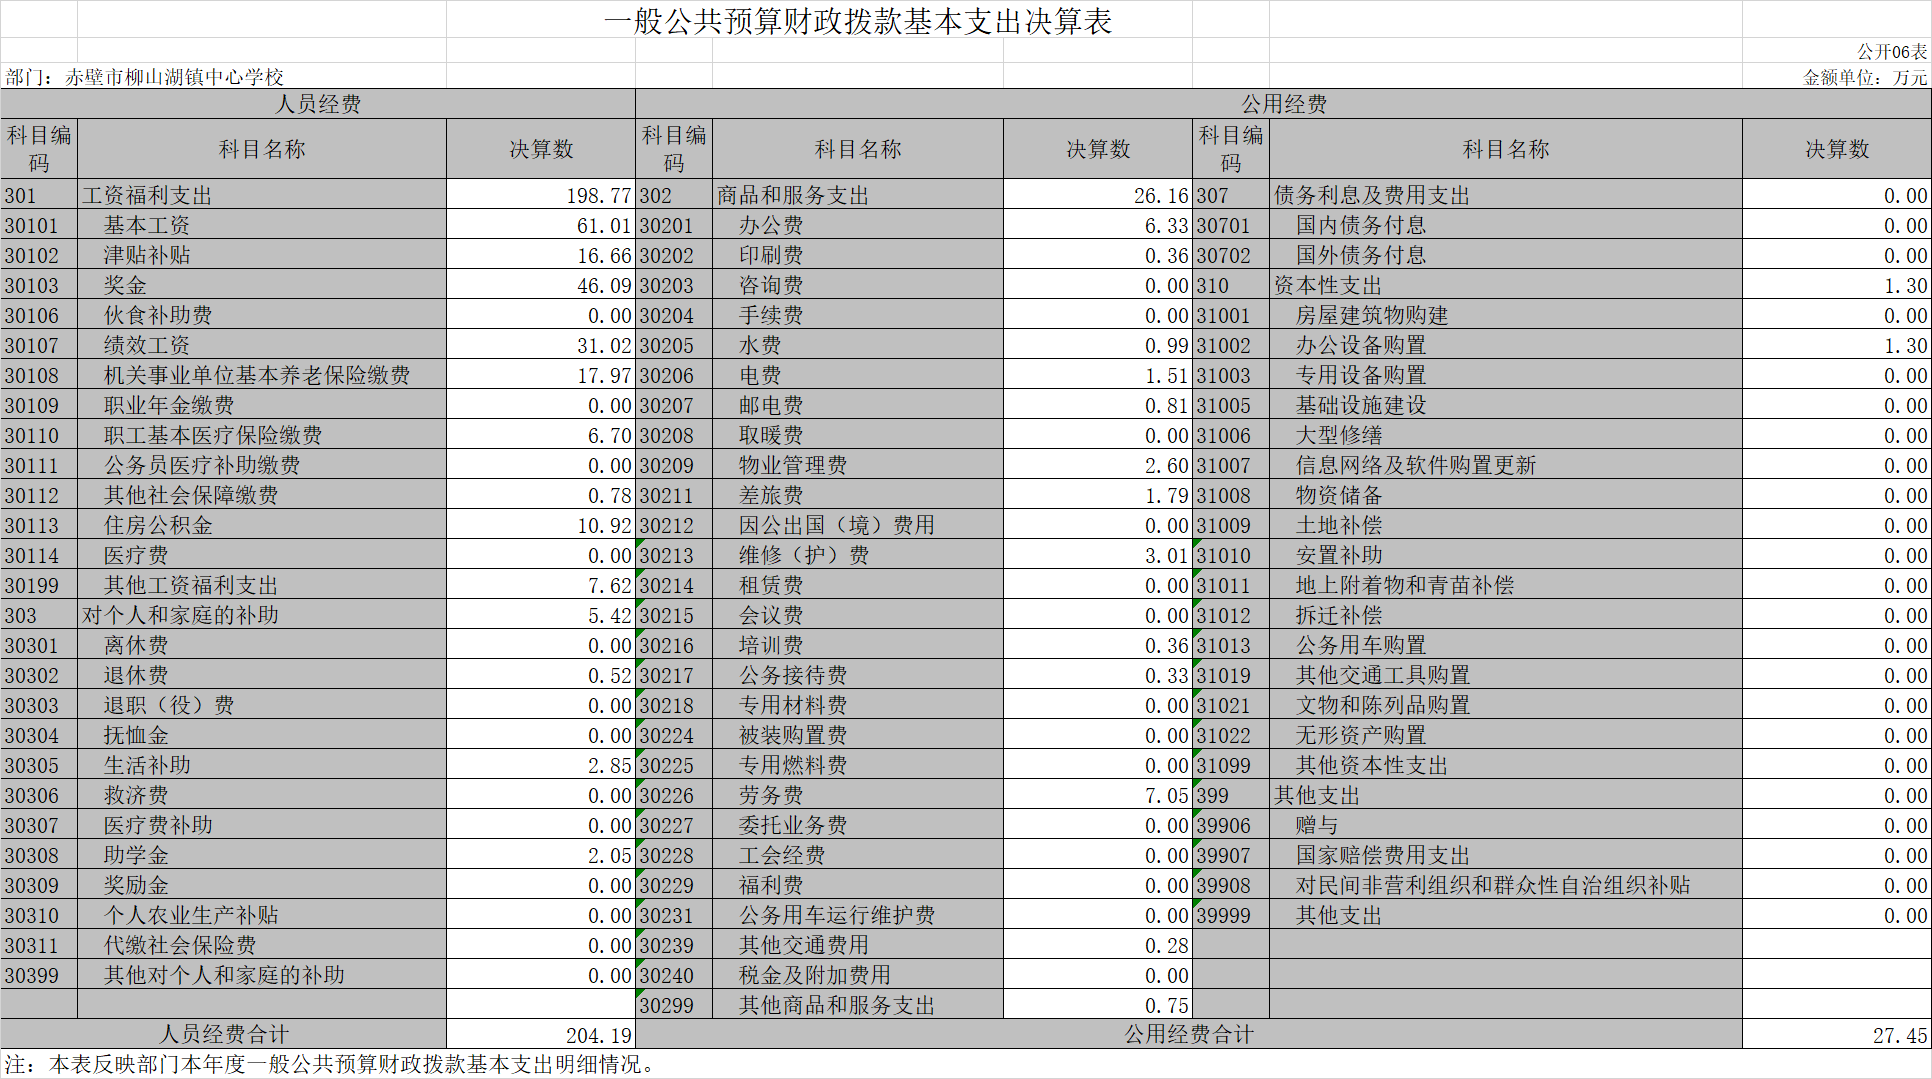Click the 其他工资福利支出 cell

262,585
